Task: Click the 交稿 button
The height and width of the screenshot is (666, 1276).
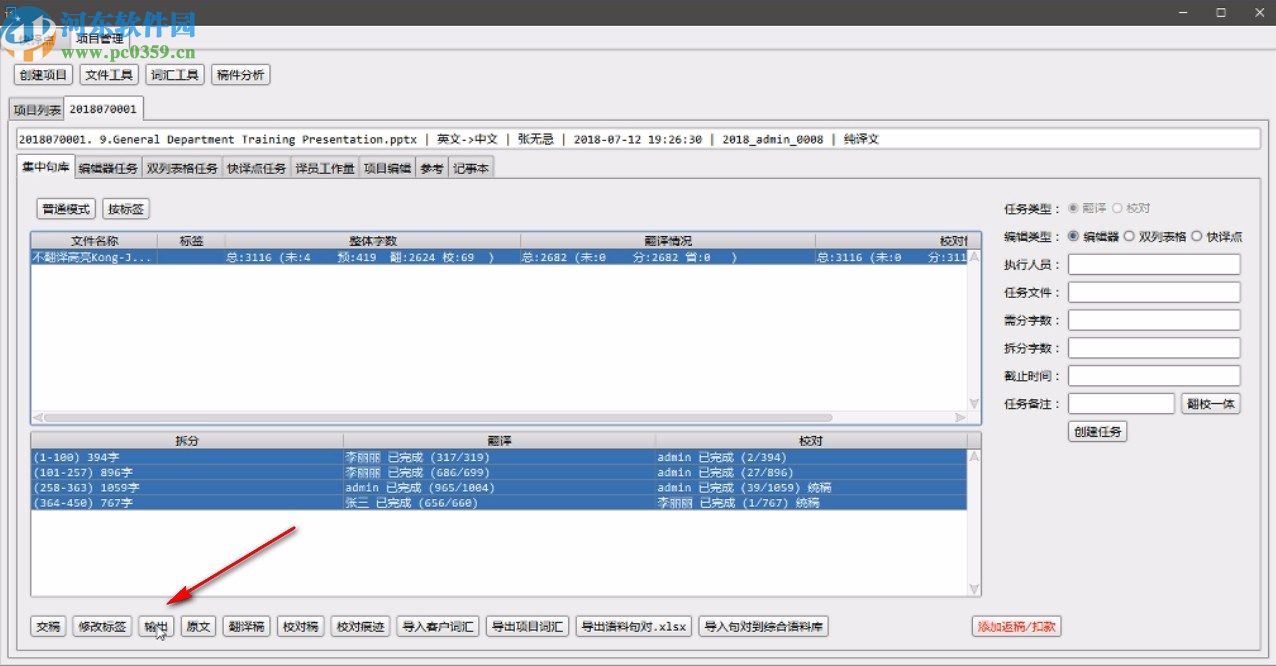Action: (x=49, y=627)
